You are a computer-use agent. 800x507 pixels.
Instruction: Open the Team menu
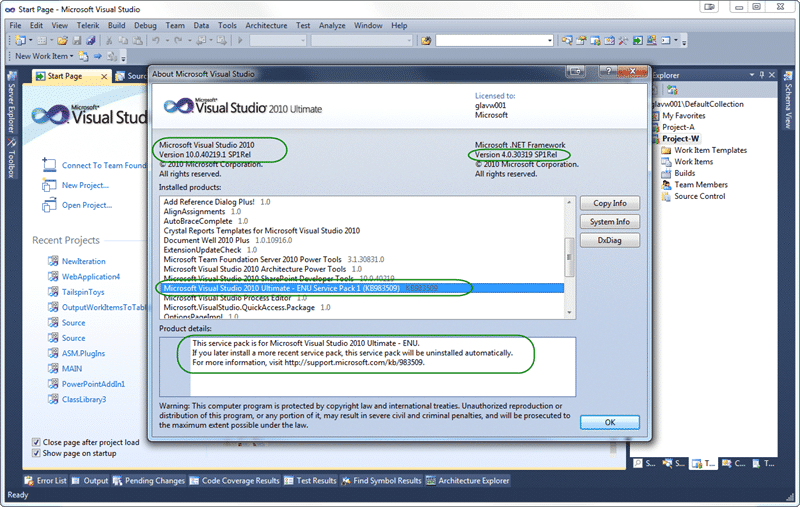[x=175, y=26]
